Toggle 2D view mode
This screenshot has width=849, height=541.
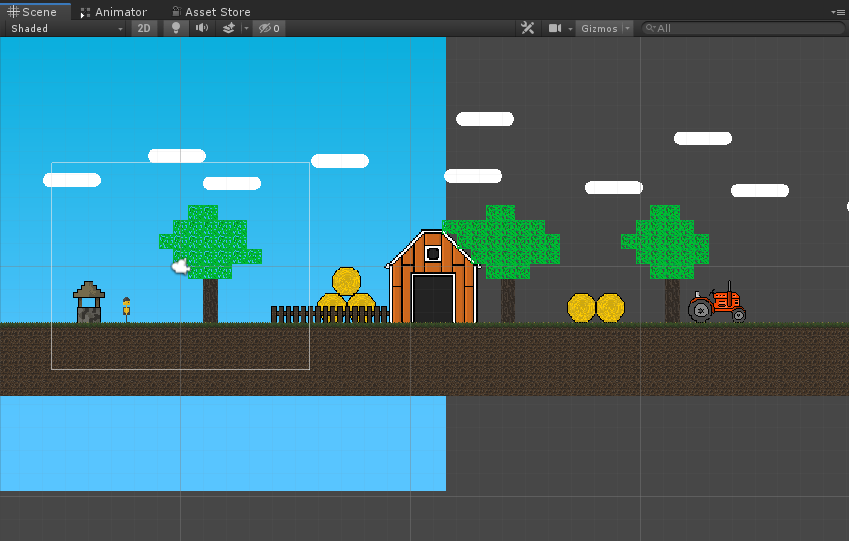click(x=144, y=29)
